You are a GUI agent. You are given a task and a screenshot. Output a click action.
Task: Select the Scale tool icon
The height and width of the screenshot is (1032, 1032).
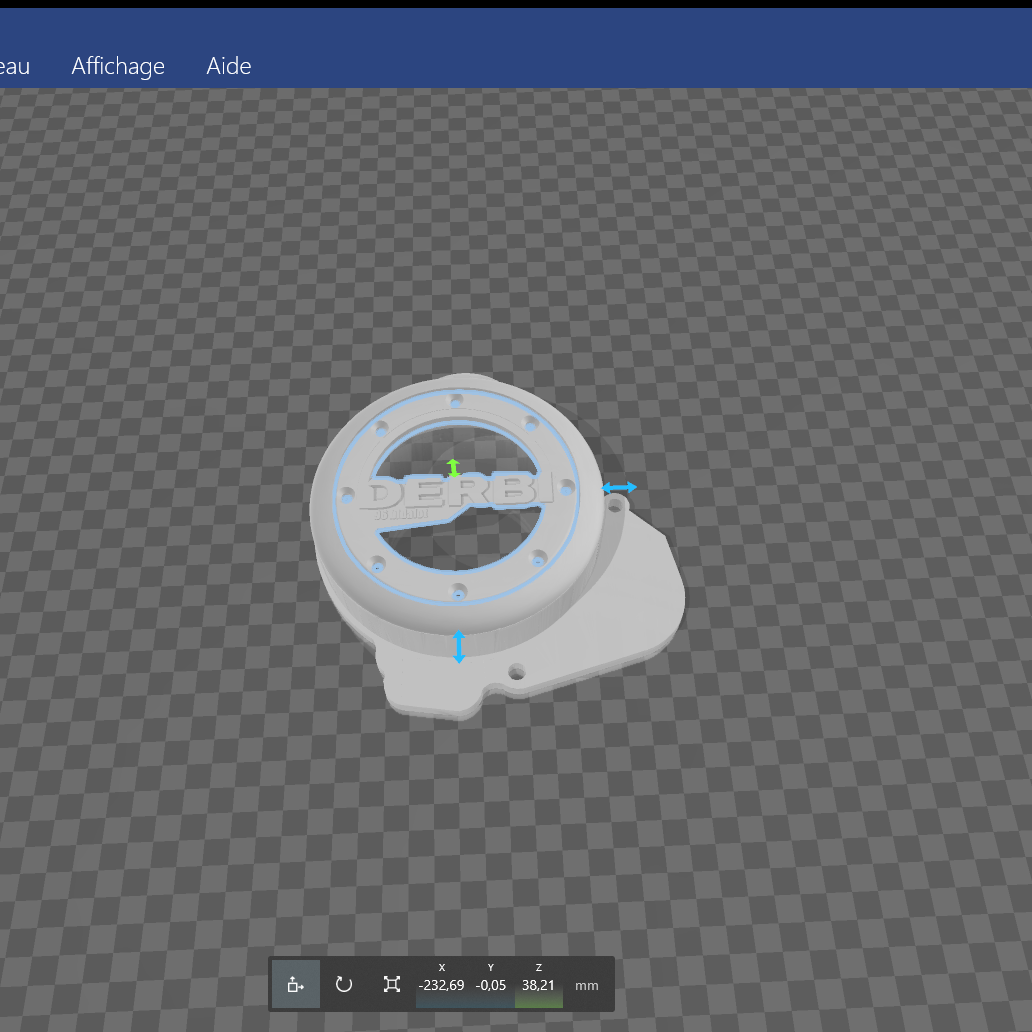click(x=392, y=984)
